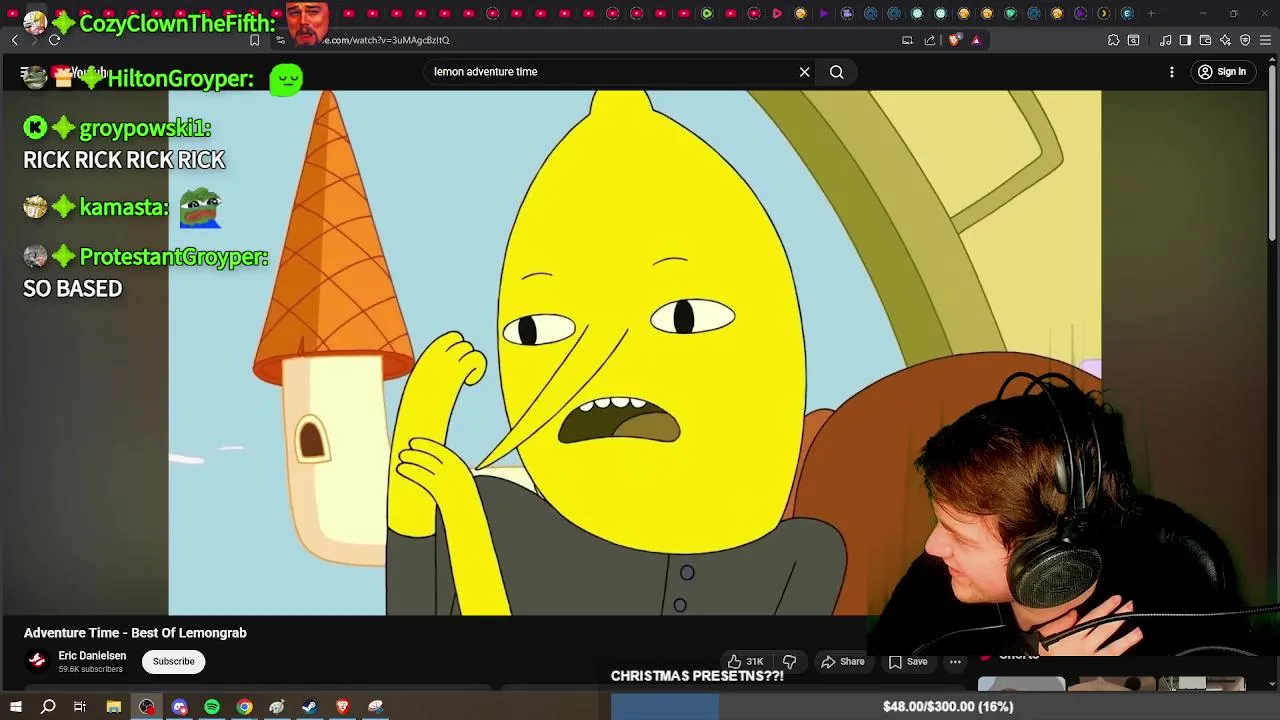Open the cast/screen icon in address bar
This screenshot has height=720, width=1280.
click(907, 40)
